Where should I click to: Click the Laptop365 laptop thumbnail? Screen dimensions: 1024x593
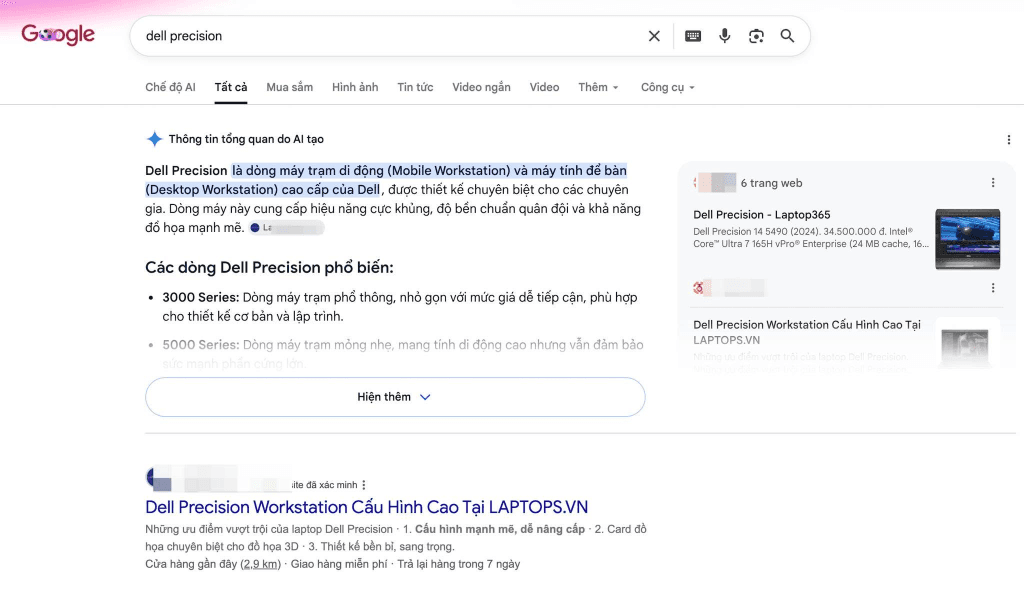pyautogui.click(x=967, y=239)
